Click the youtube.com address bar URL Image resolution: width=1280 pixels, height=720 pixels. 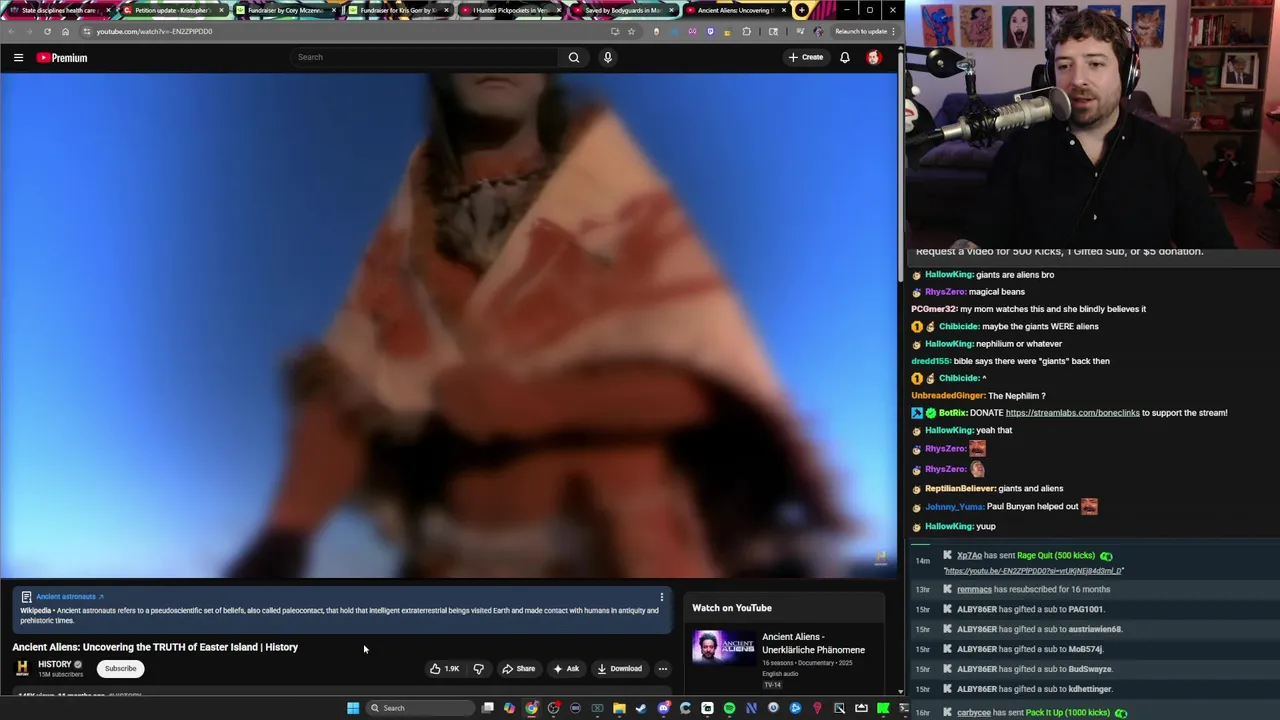154,31
